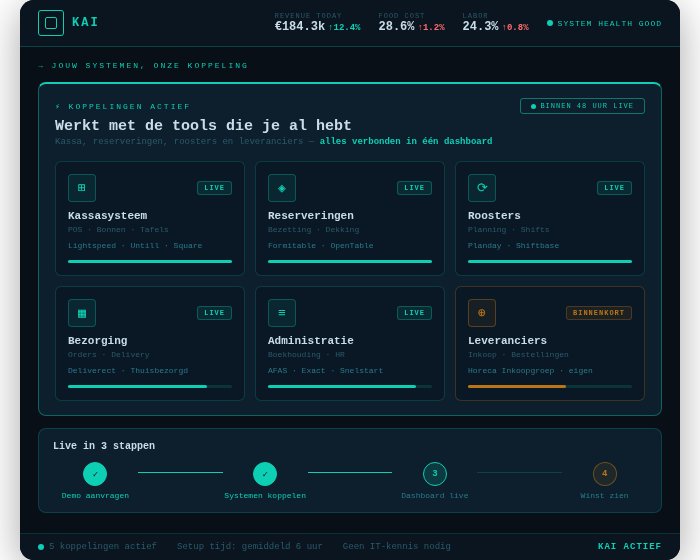
Task: Click the Administratie card title
Action: point(311,341)
